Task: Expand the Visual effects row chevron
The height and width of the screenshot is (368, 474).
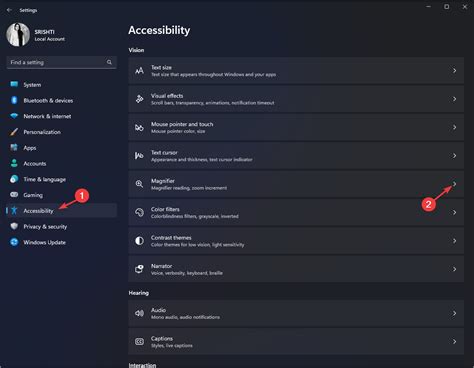Action: [454, 99]
